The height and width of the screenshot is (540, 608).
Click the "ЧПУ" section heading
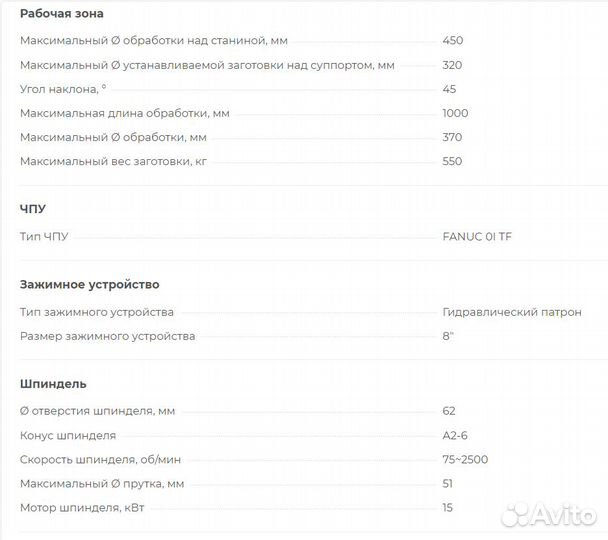[x=33, y=208]
